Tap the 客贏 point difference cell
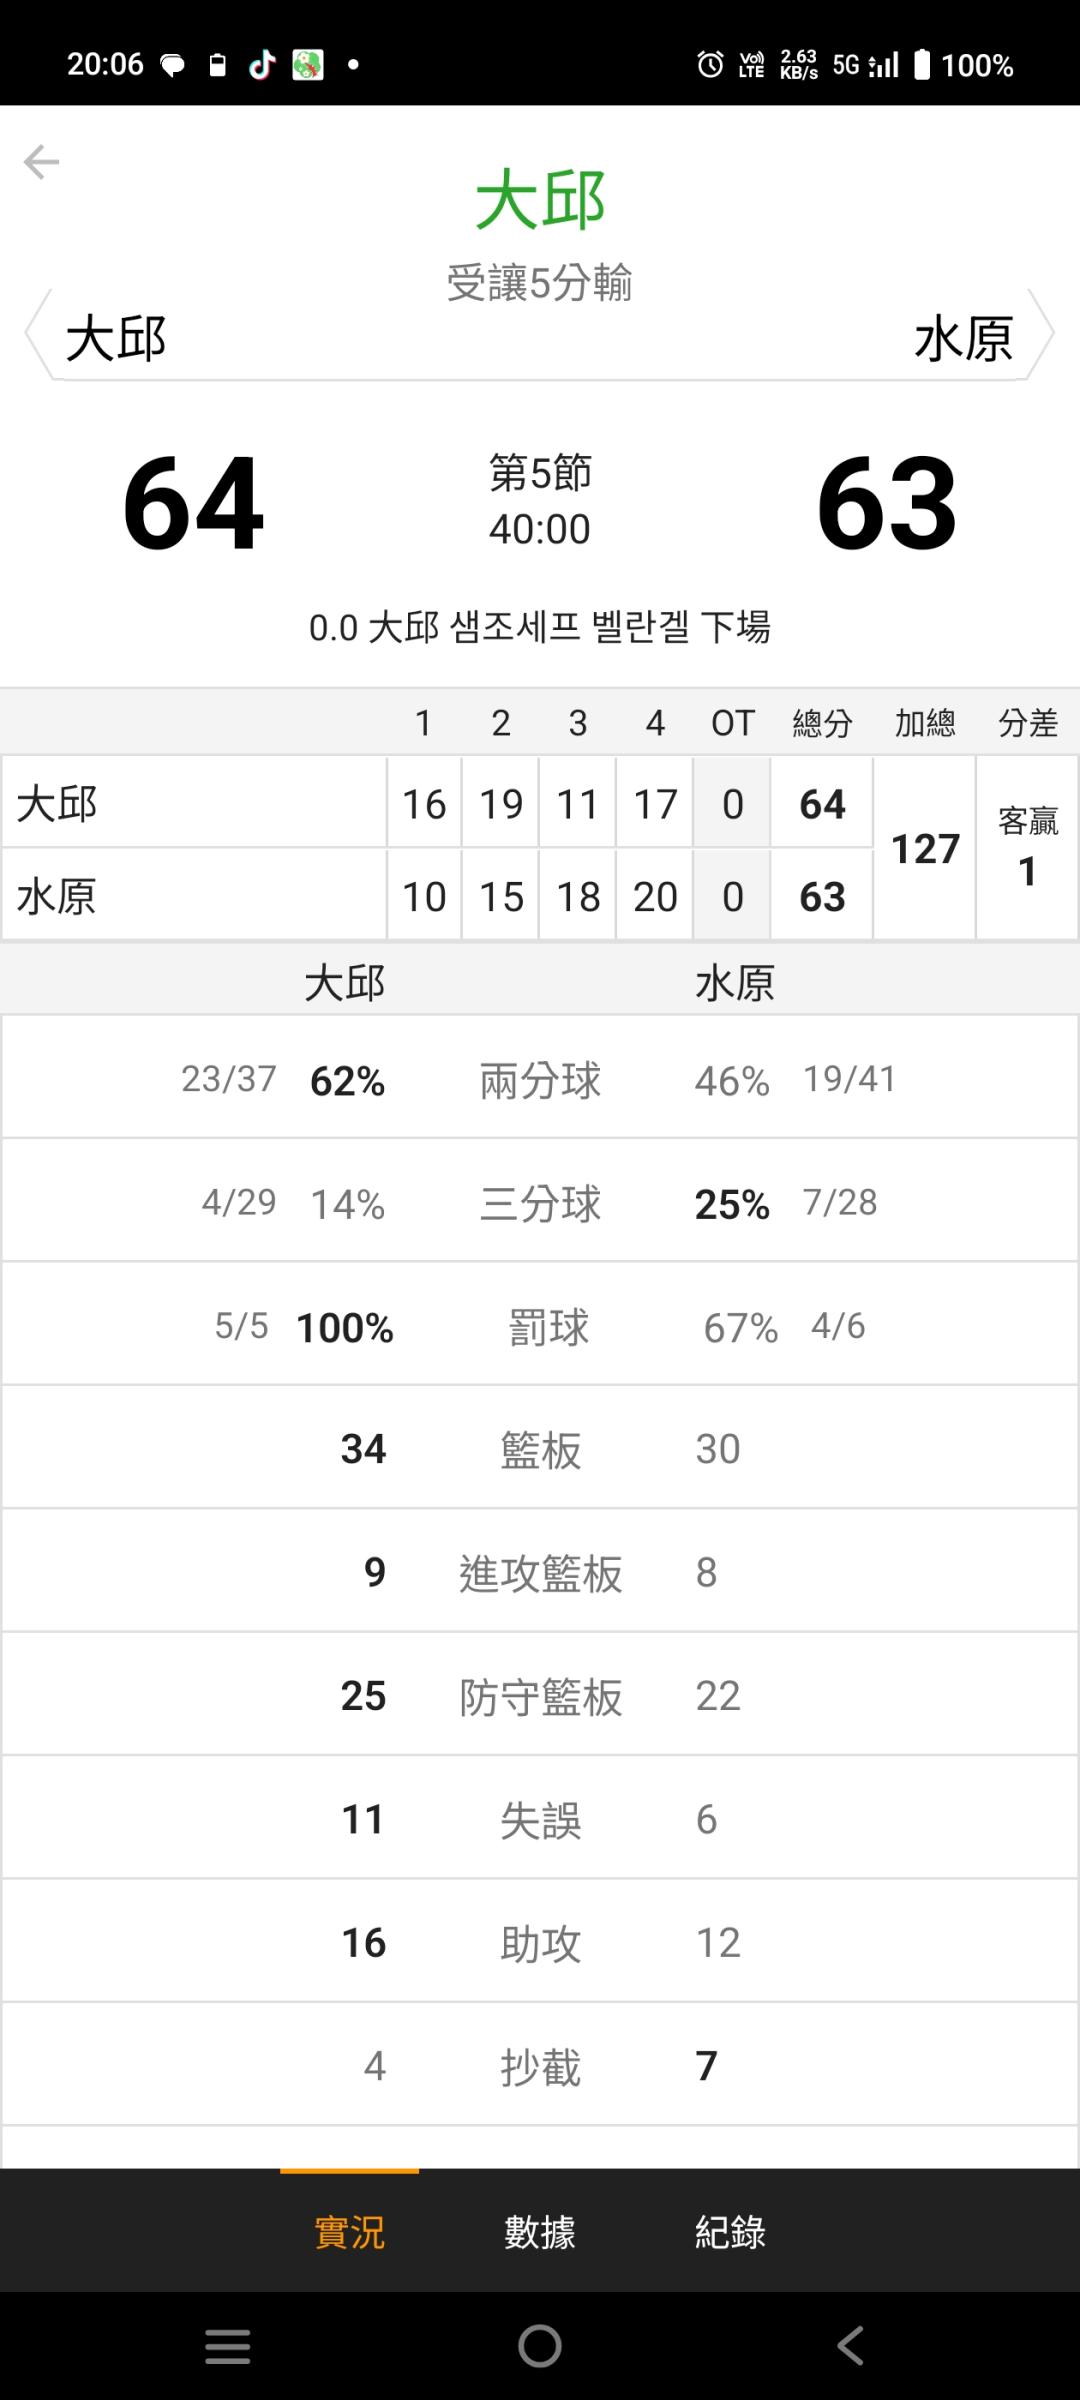This screenshot has width=1080, height=2400. click(x=1027, y=847)
